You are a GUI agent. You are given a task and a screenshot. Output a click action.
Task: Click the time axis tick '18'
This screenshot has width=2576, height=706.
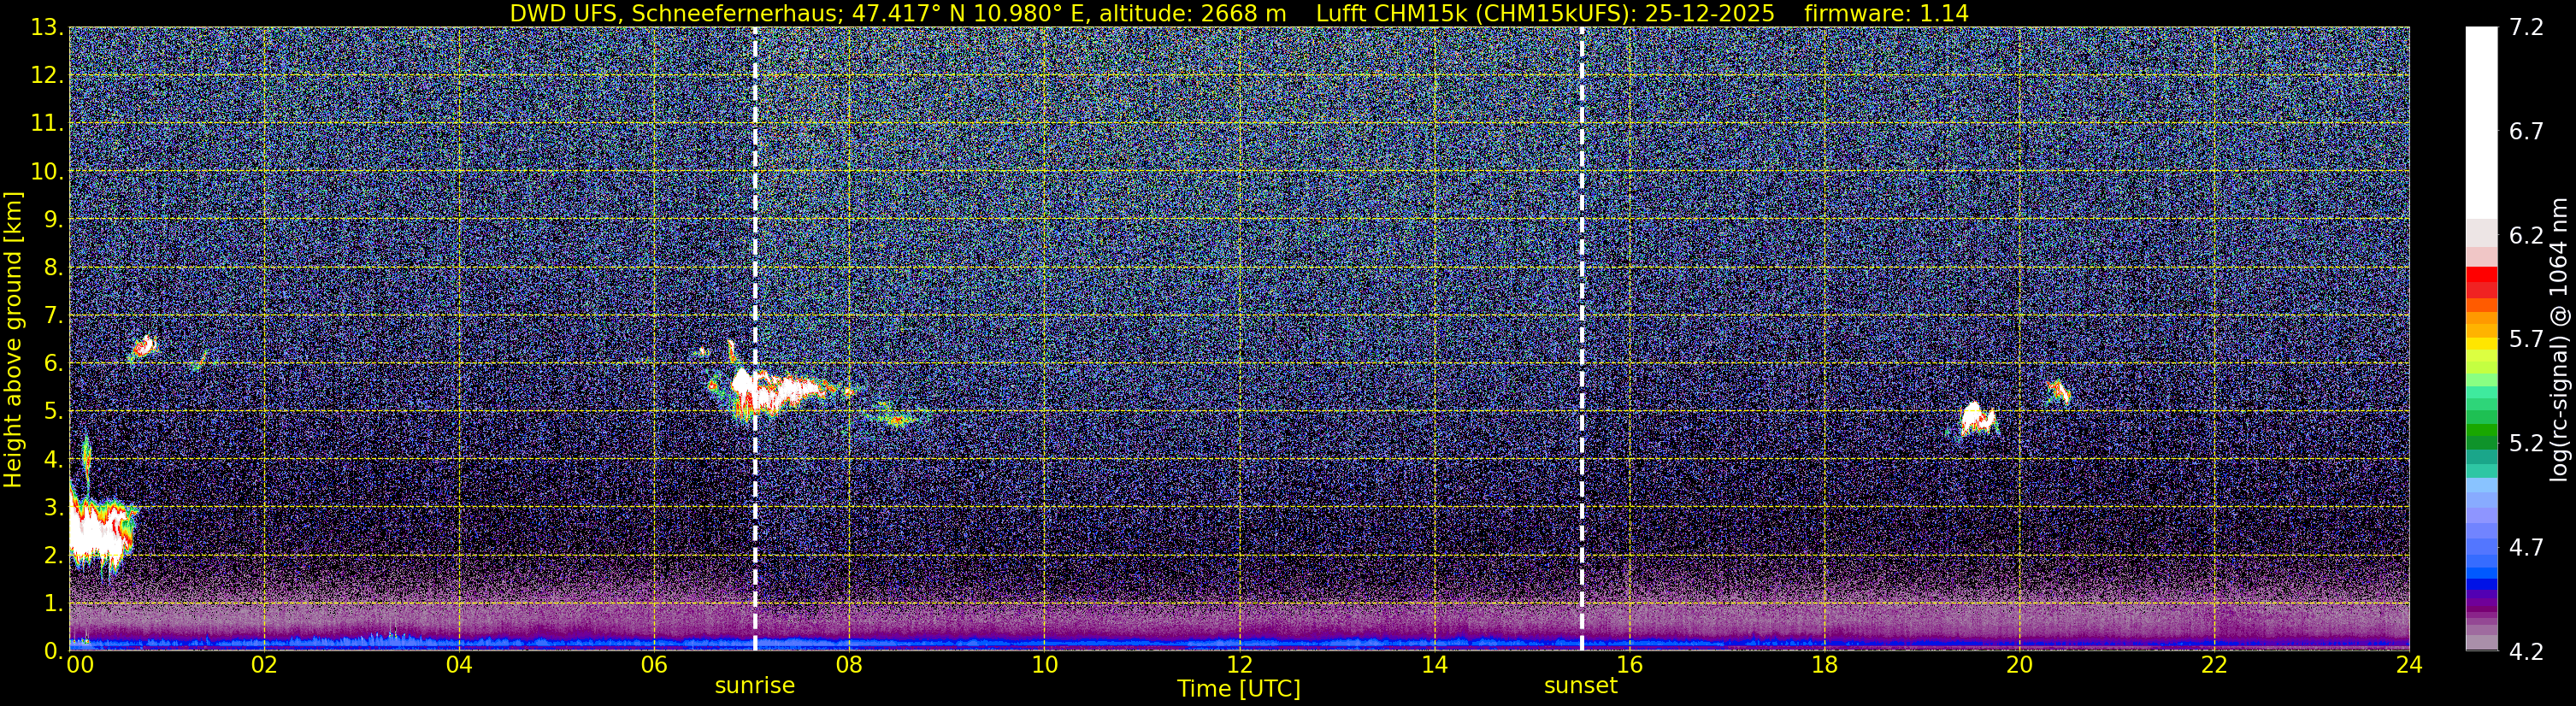[1824, 666]
